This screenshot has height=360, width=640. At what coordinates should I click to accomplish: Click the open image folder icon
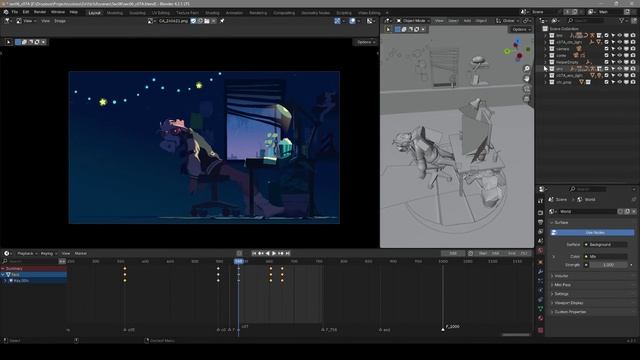coord(207,21)
